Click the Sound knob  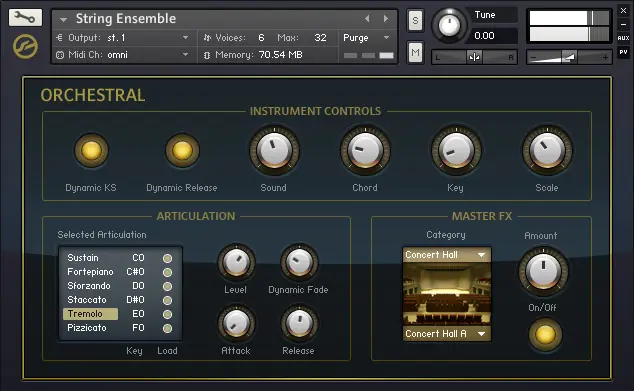[274, 150]
